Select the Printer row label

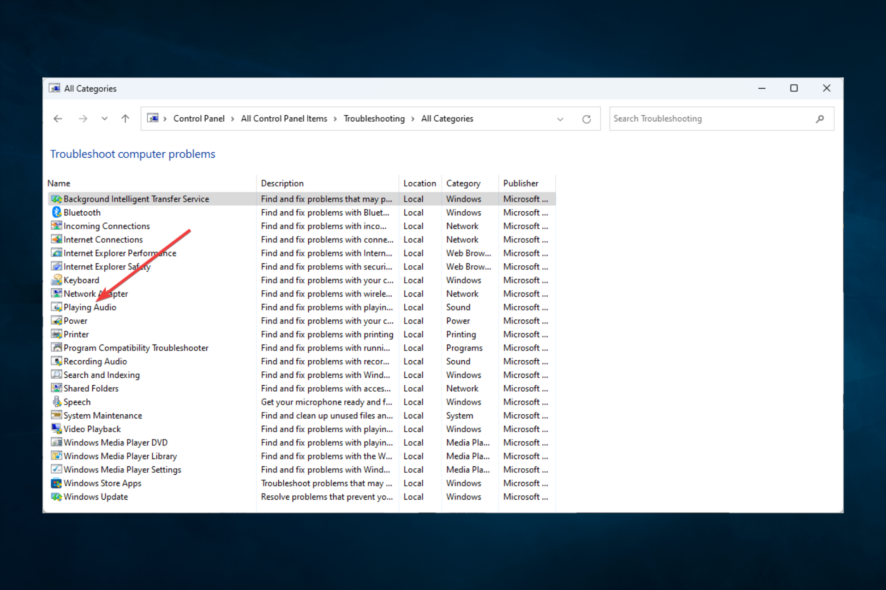(76, 335)
